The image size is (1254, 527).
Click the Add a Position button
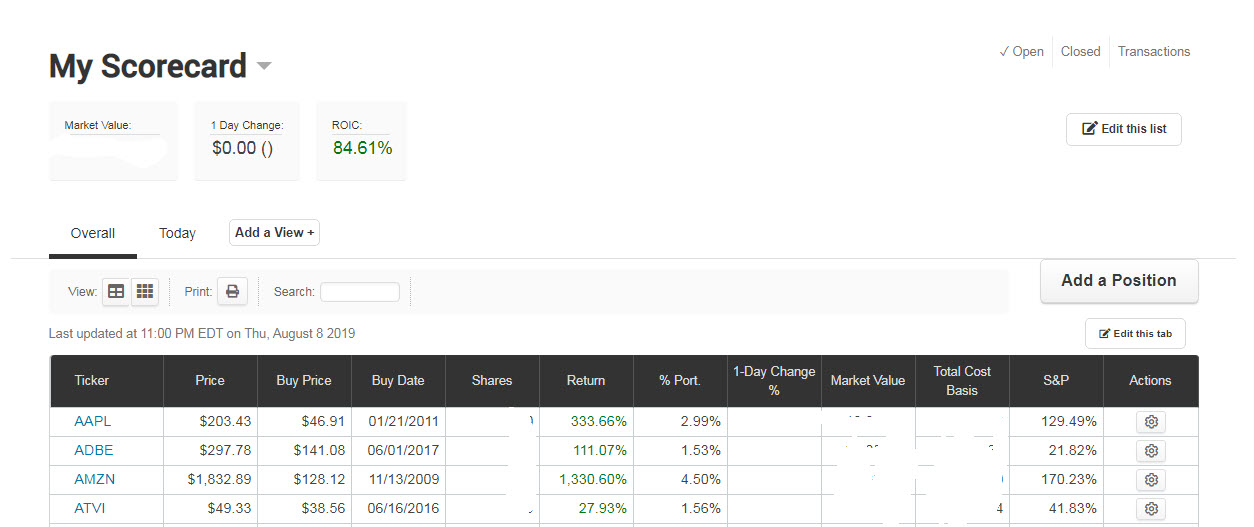tap(1119, 281)
